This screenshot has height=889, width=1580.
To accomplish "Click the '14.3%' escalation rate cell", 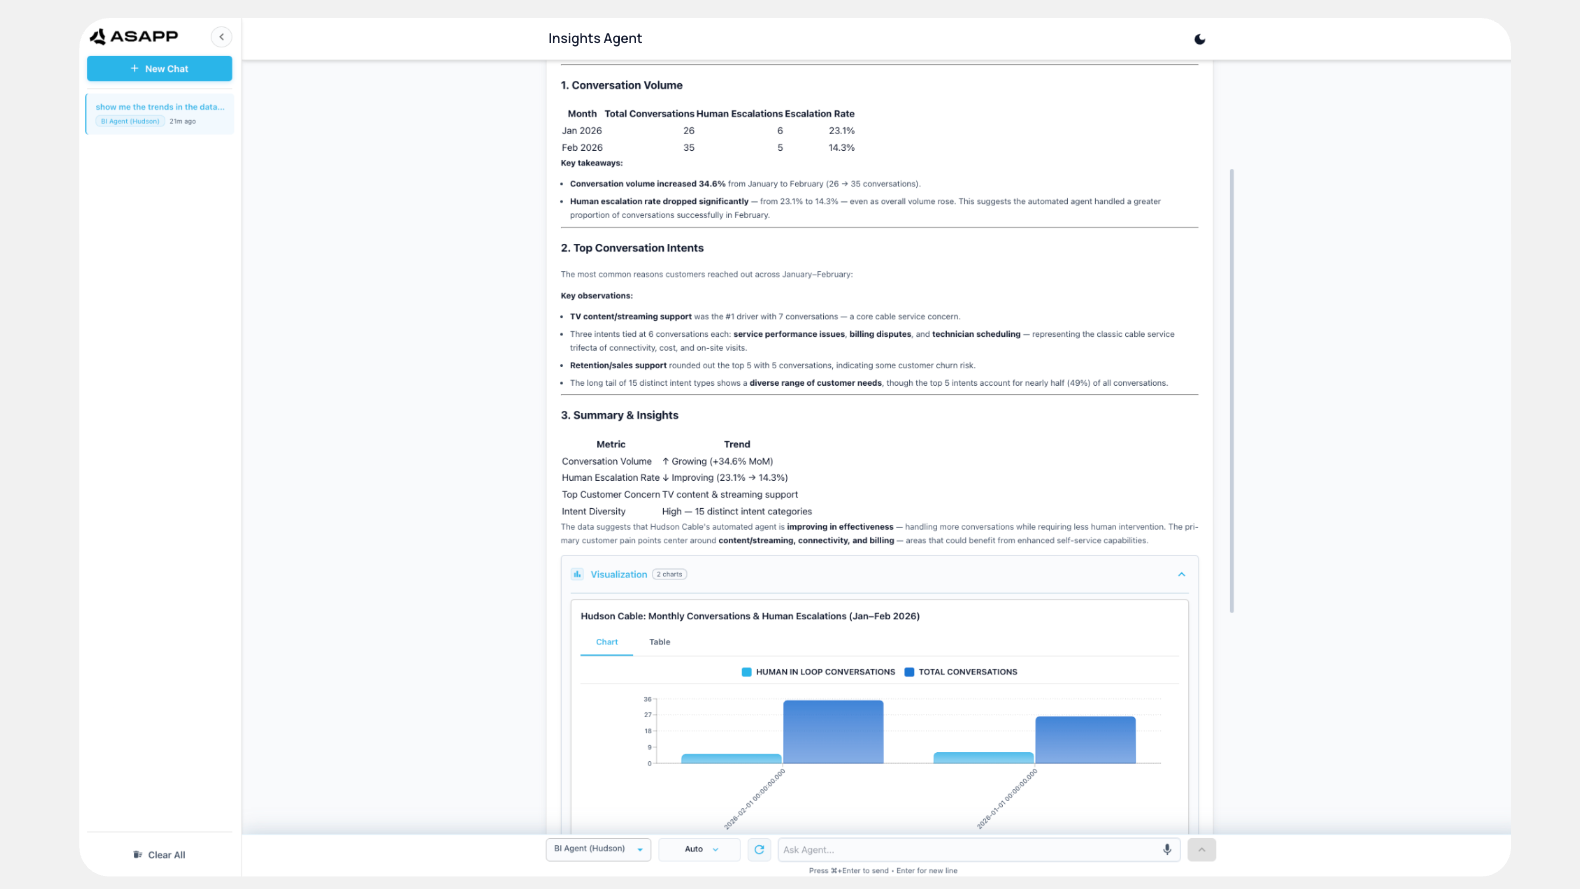I will 842,148.
